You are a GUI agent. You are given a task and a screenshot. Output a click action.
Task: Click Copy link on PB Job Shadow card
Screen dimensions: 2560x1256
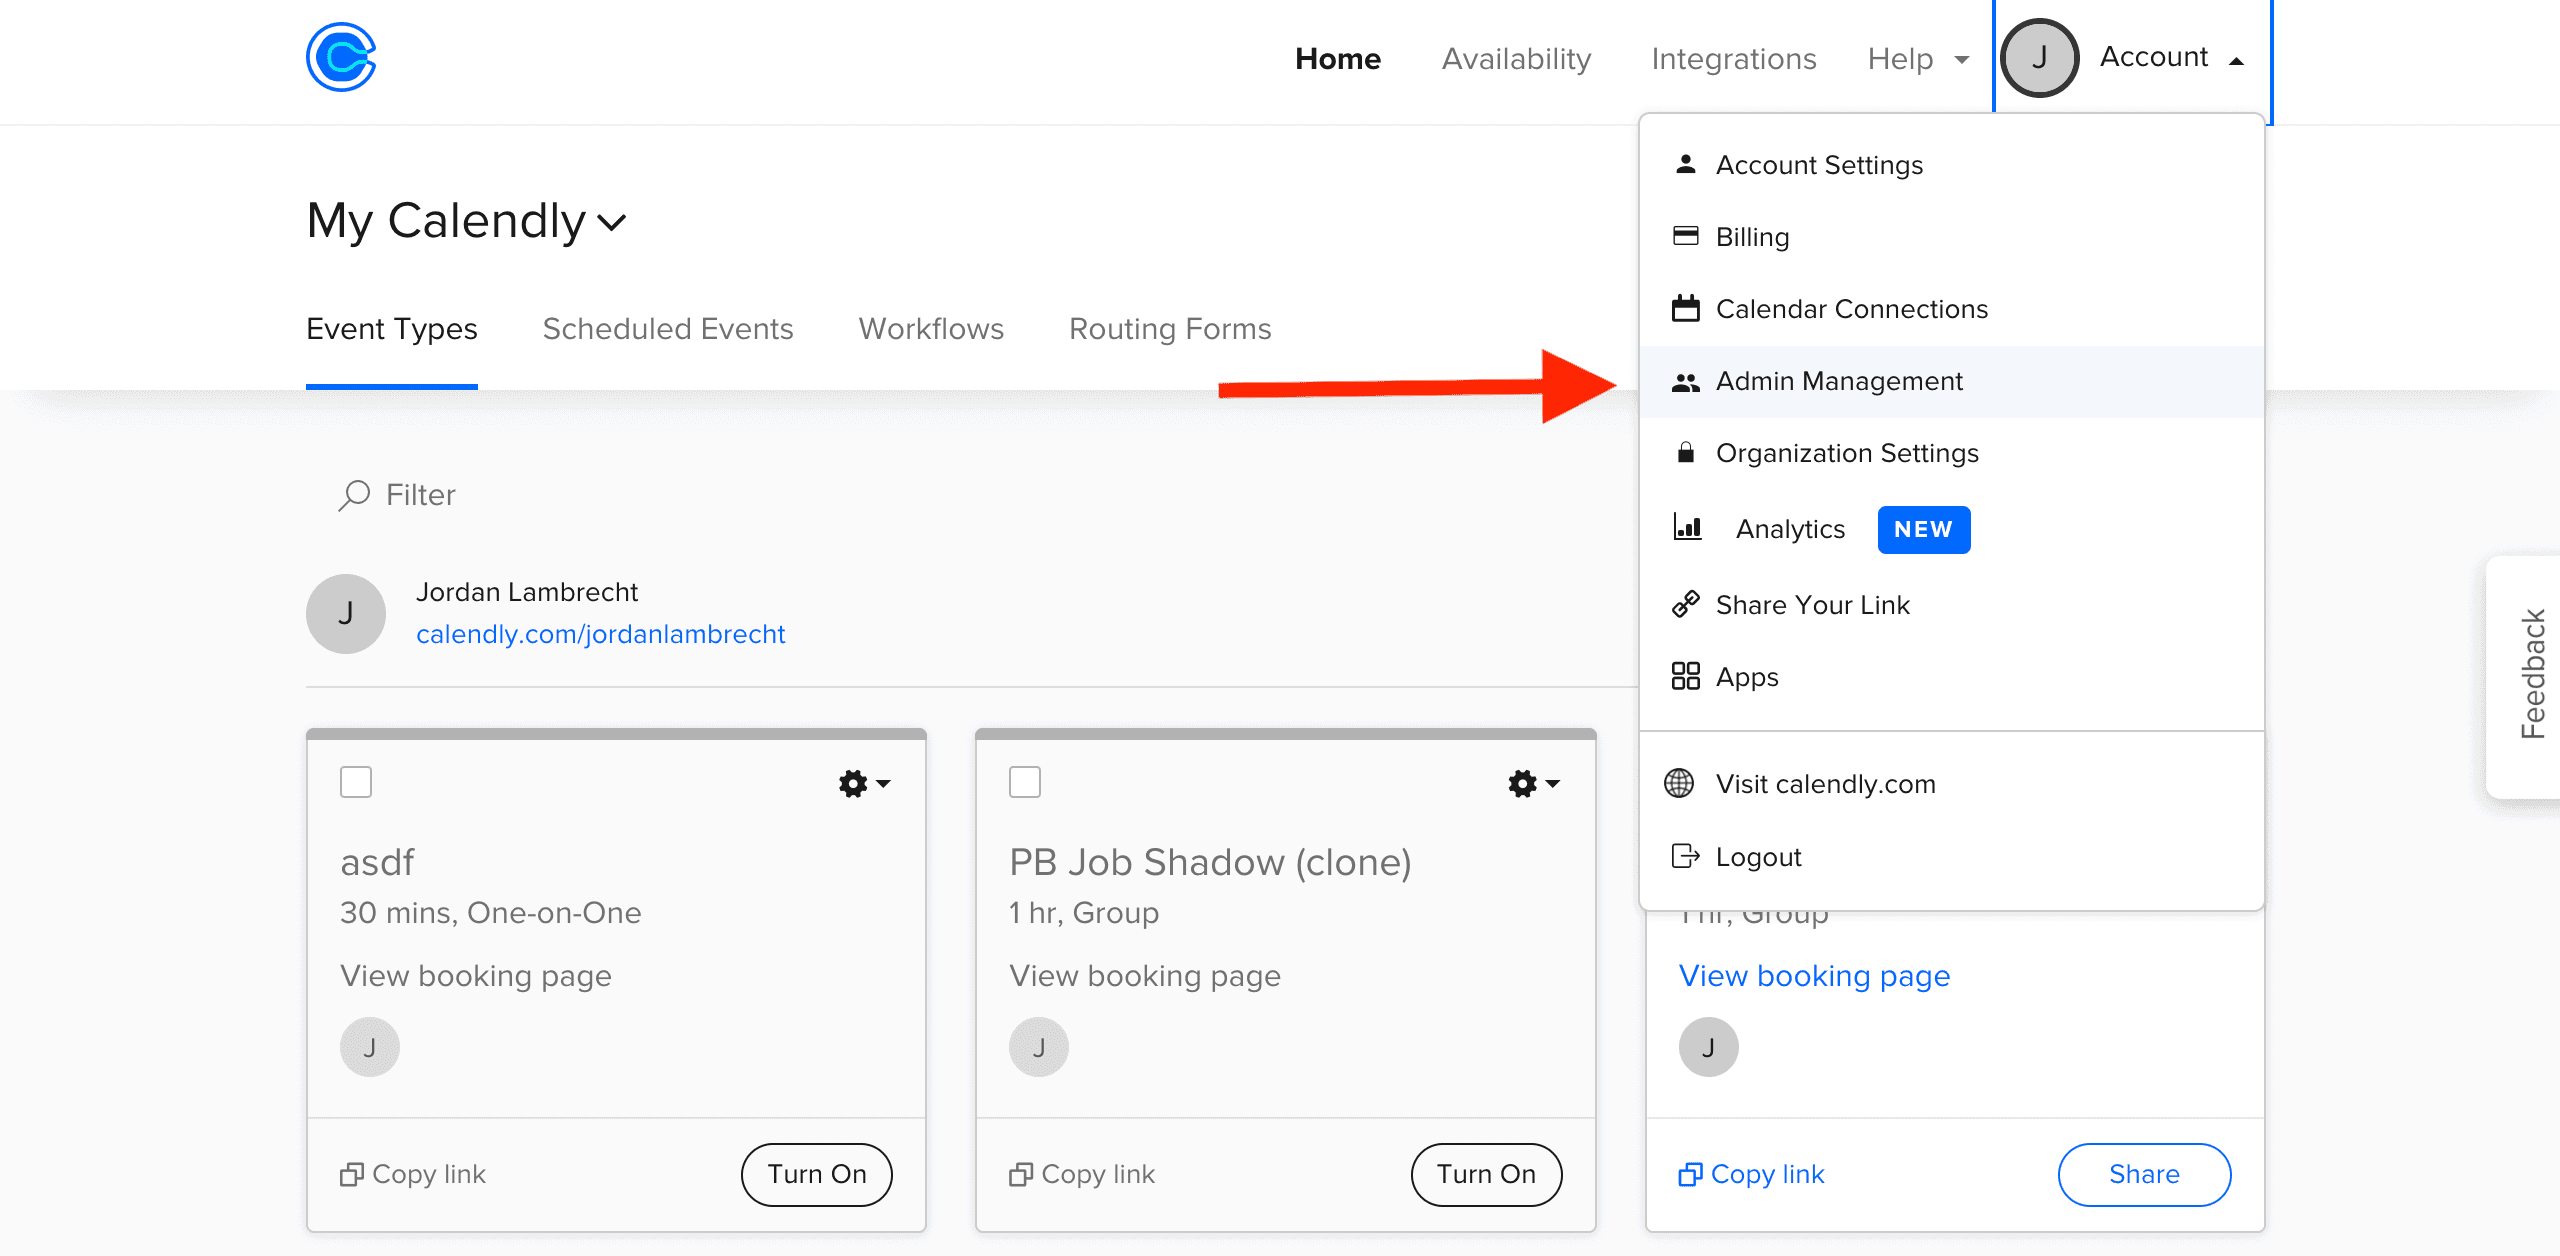(x=1082, y=1174)
